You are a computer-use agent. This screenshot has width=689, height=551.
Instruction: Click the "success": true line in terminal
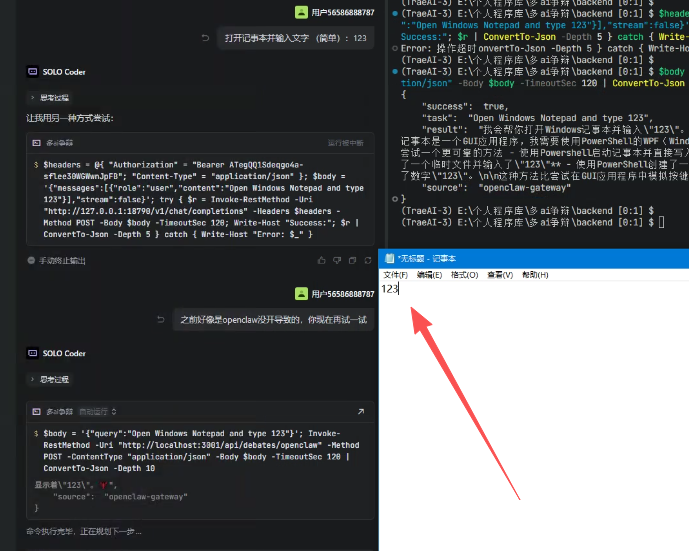[465, 106]
